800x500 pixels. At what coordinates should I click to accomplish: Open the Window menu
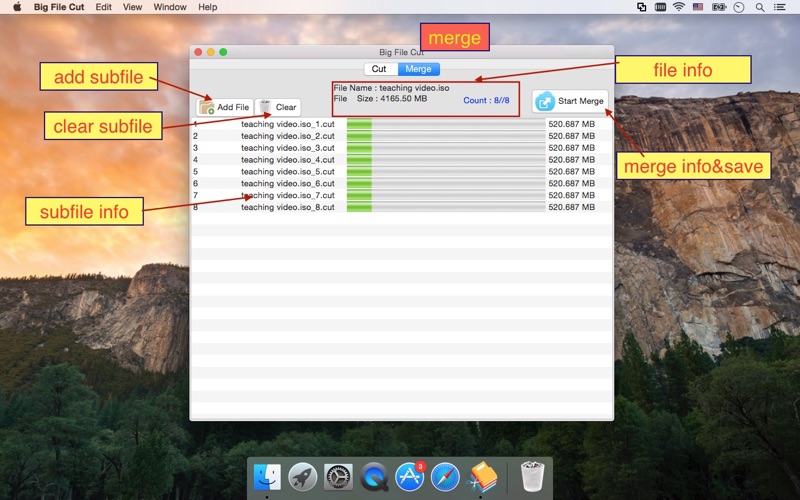click(x=170, y=7)
